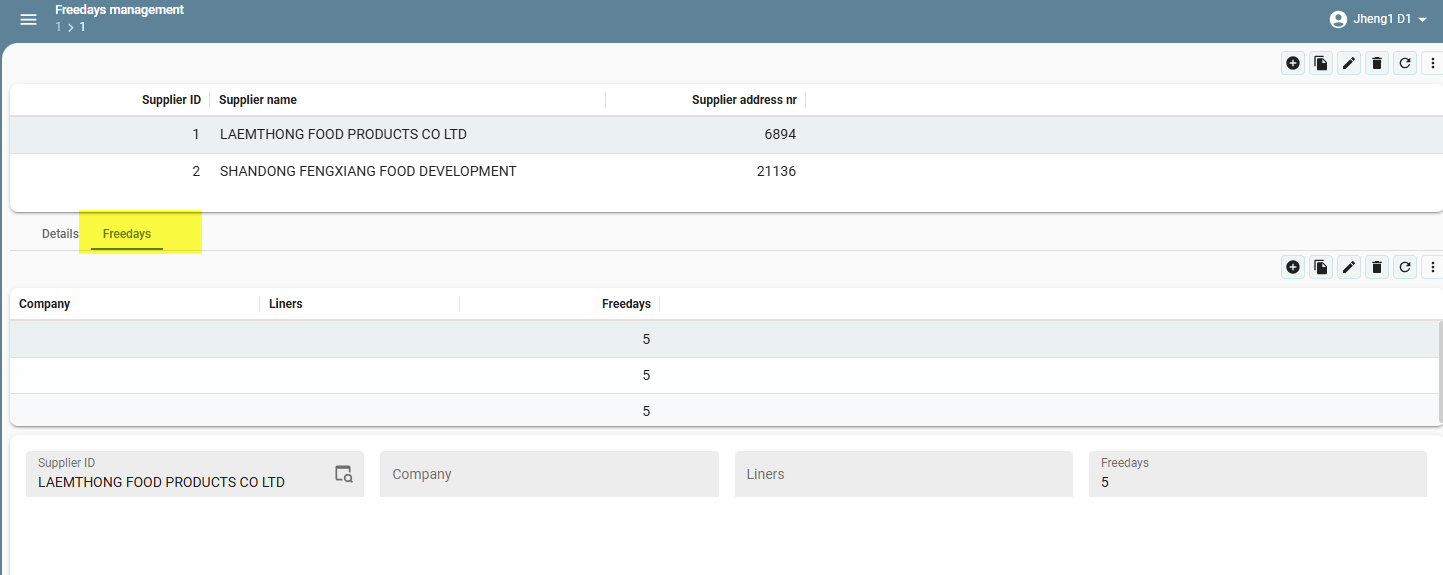Sort by the Liners column header
Screen dimensions: 1443x575
click(x=286, y=304)
